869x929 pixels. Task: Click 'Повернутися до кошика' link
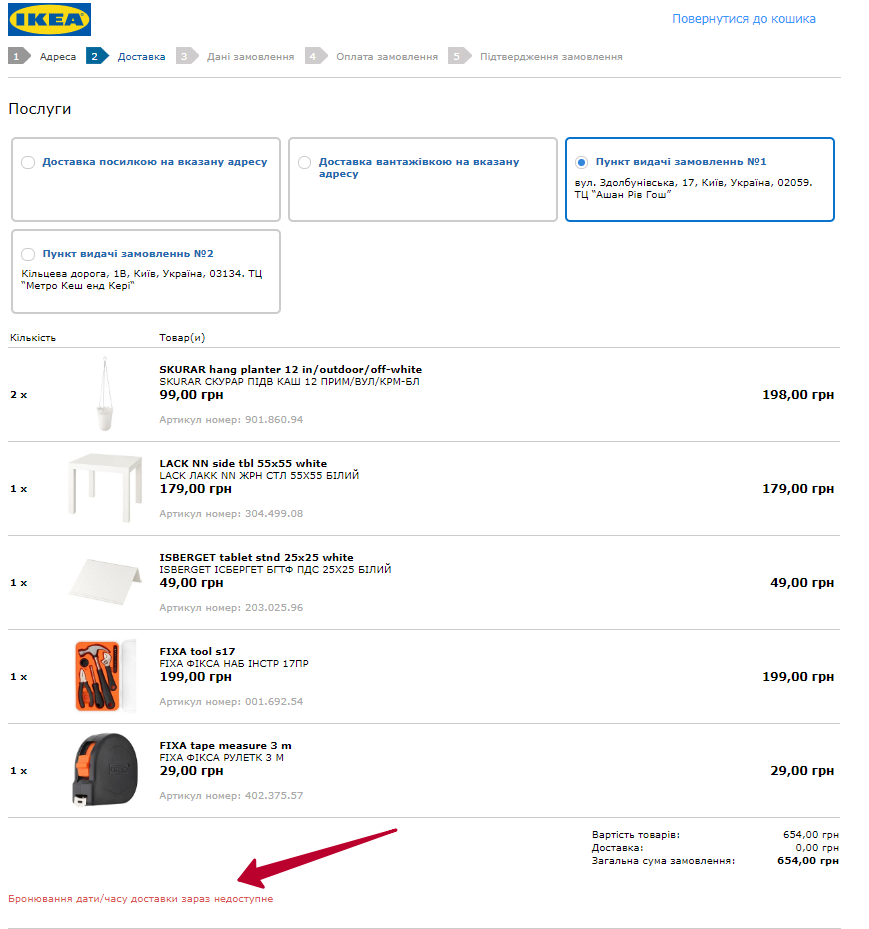click(x=743, y=19)
